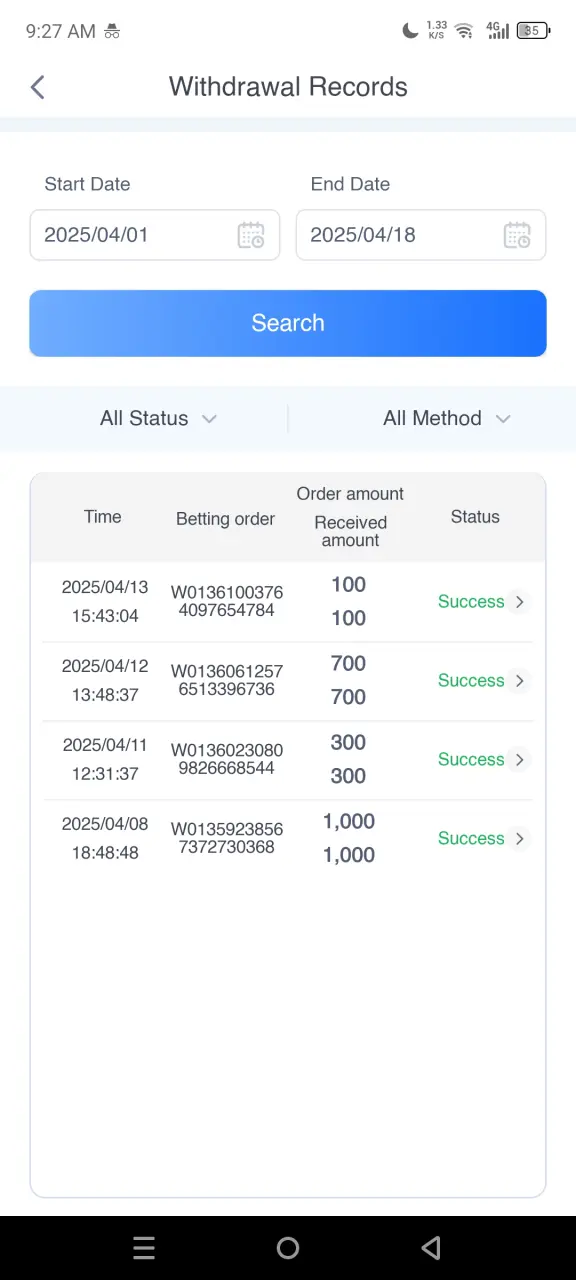Select order W01360230809826668544
The image size is (576, 1280).
click(227, 759)
